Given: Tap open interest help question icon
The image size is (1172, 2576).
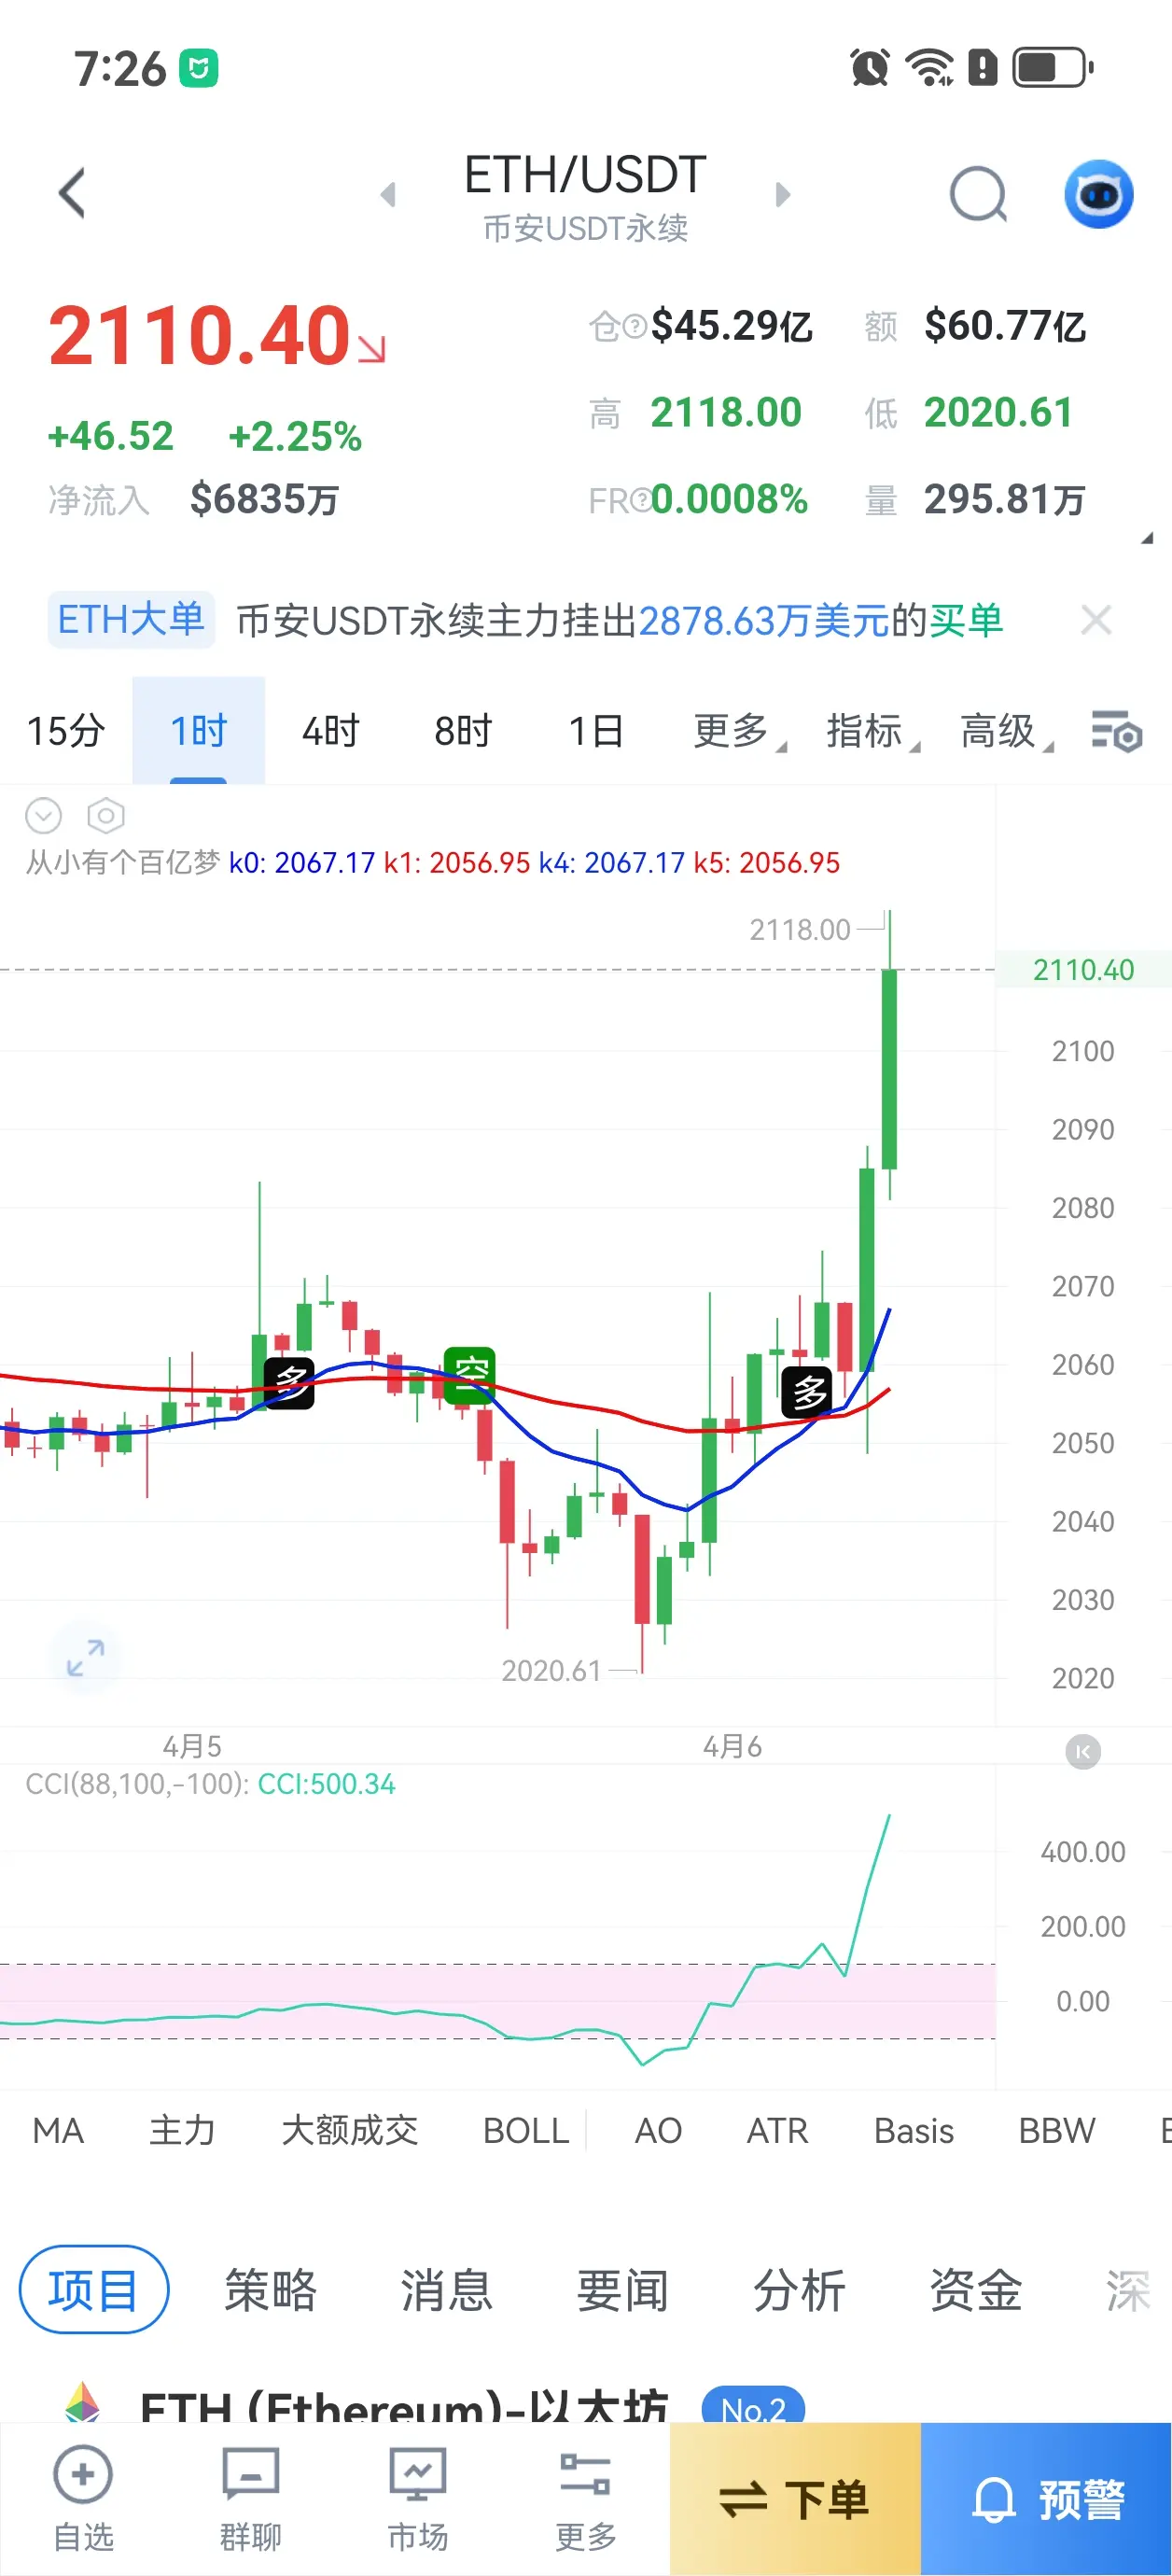Looking at the screenshot, I should [635, 326].
